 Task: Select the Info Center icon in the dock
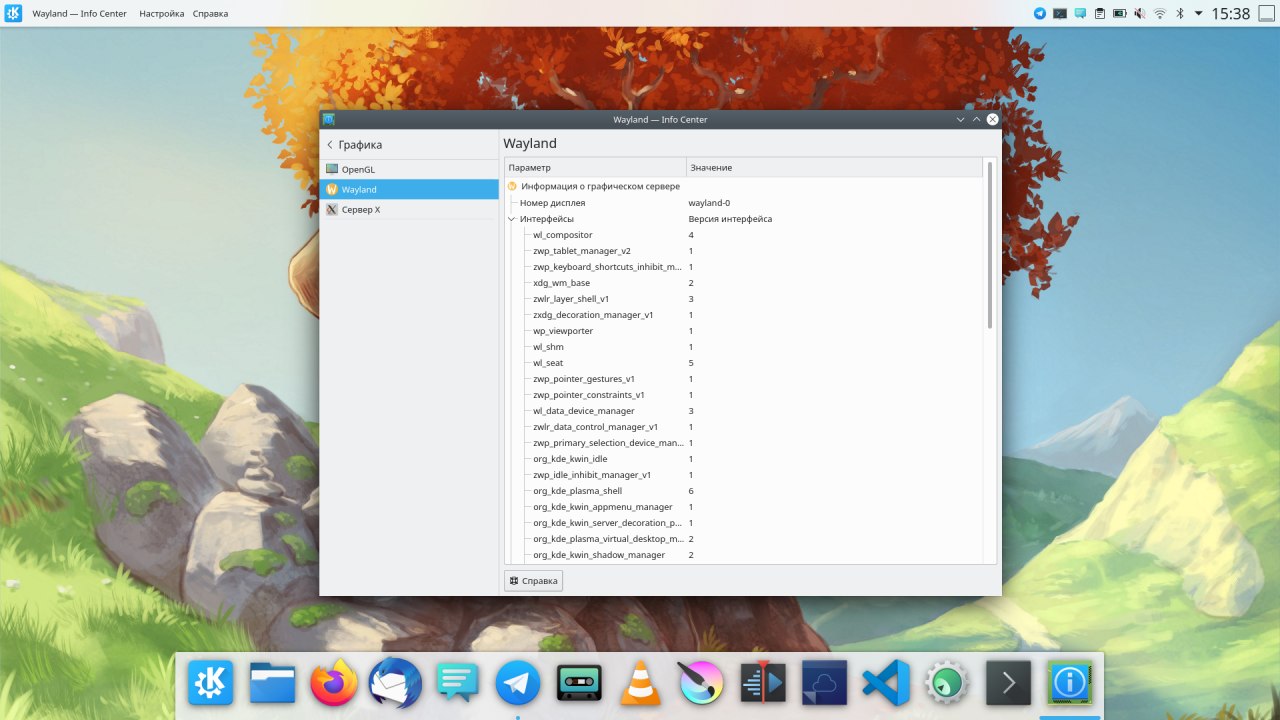click(1070, 683)
